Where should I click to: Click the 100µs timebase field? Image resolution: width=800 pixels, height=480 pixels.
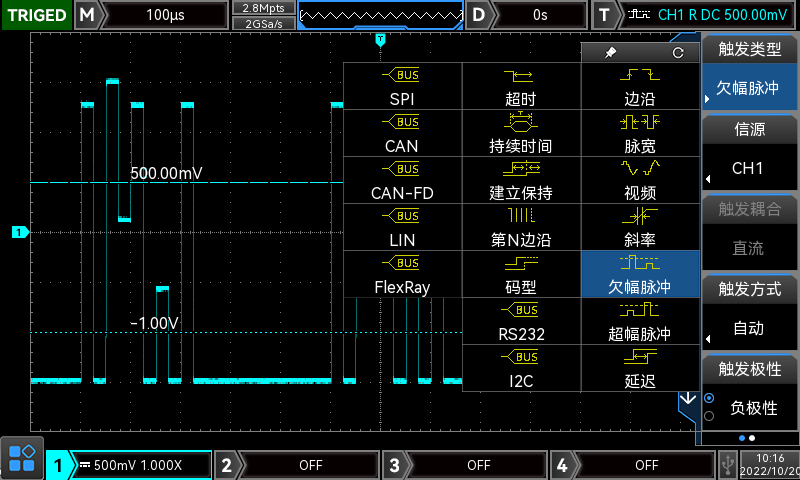point(165,15)
